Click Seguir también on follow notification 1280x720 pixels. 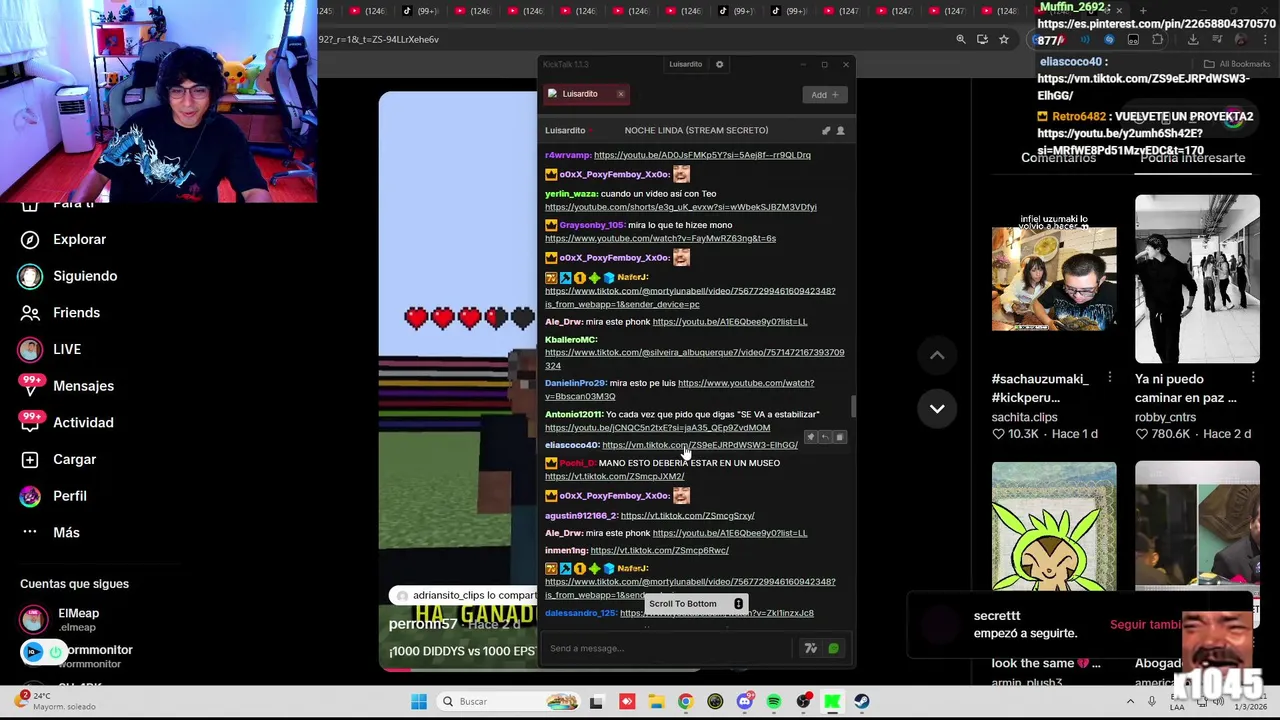(1146, 625)
